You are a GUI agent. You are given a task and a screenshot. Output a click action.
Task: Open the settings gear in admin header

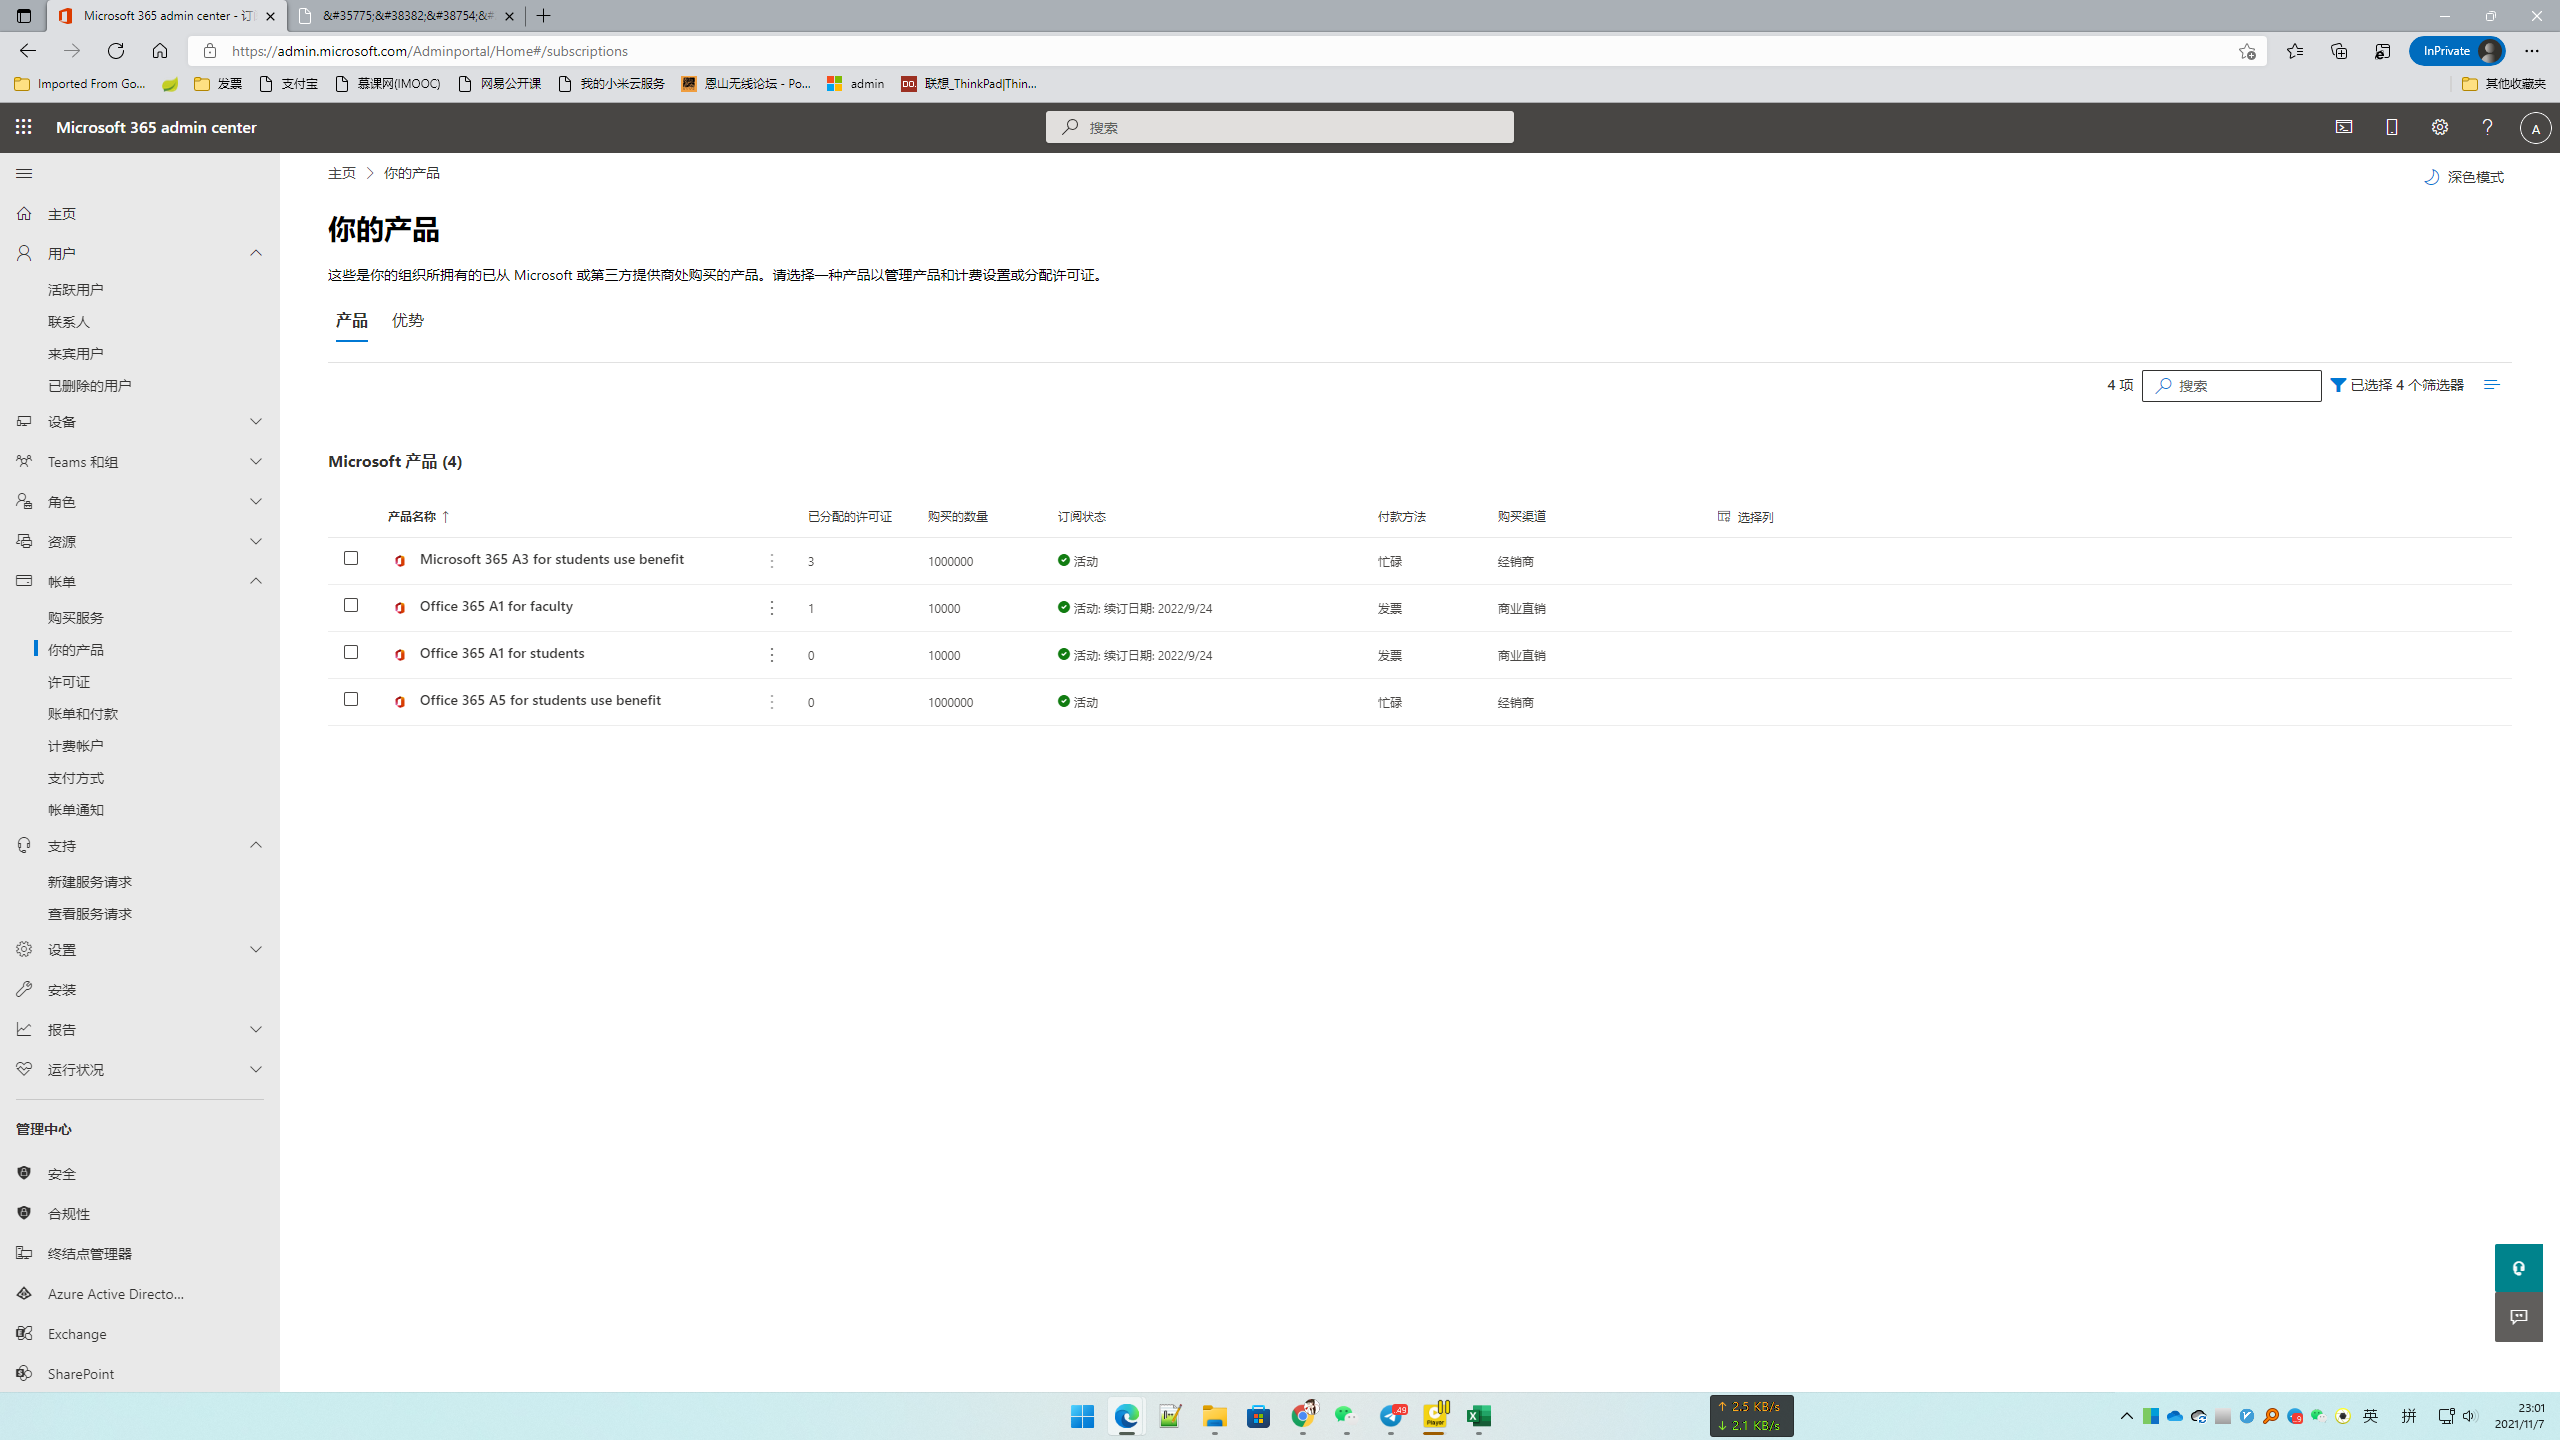[2439, 127]
